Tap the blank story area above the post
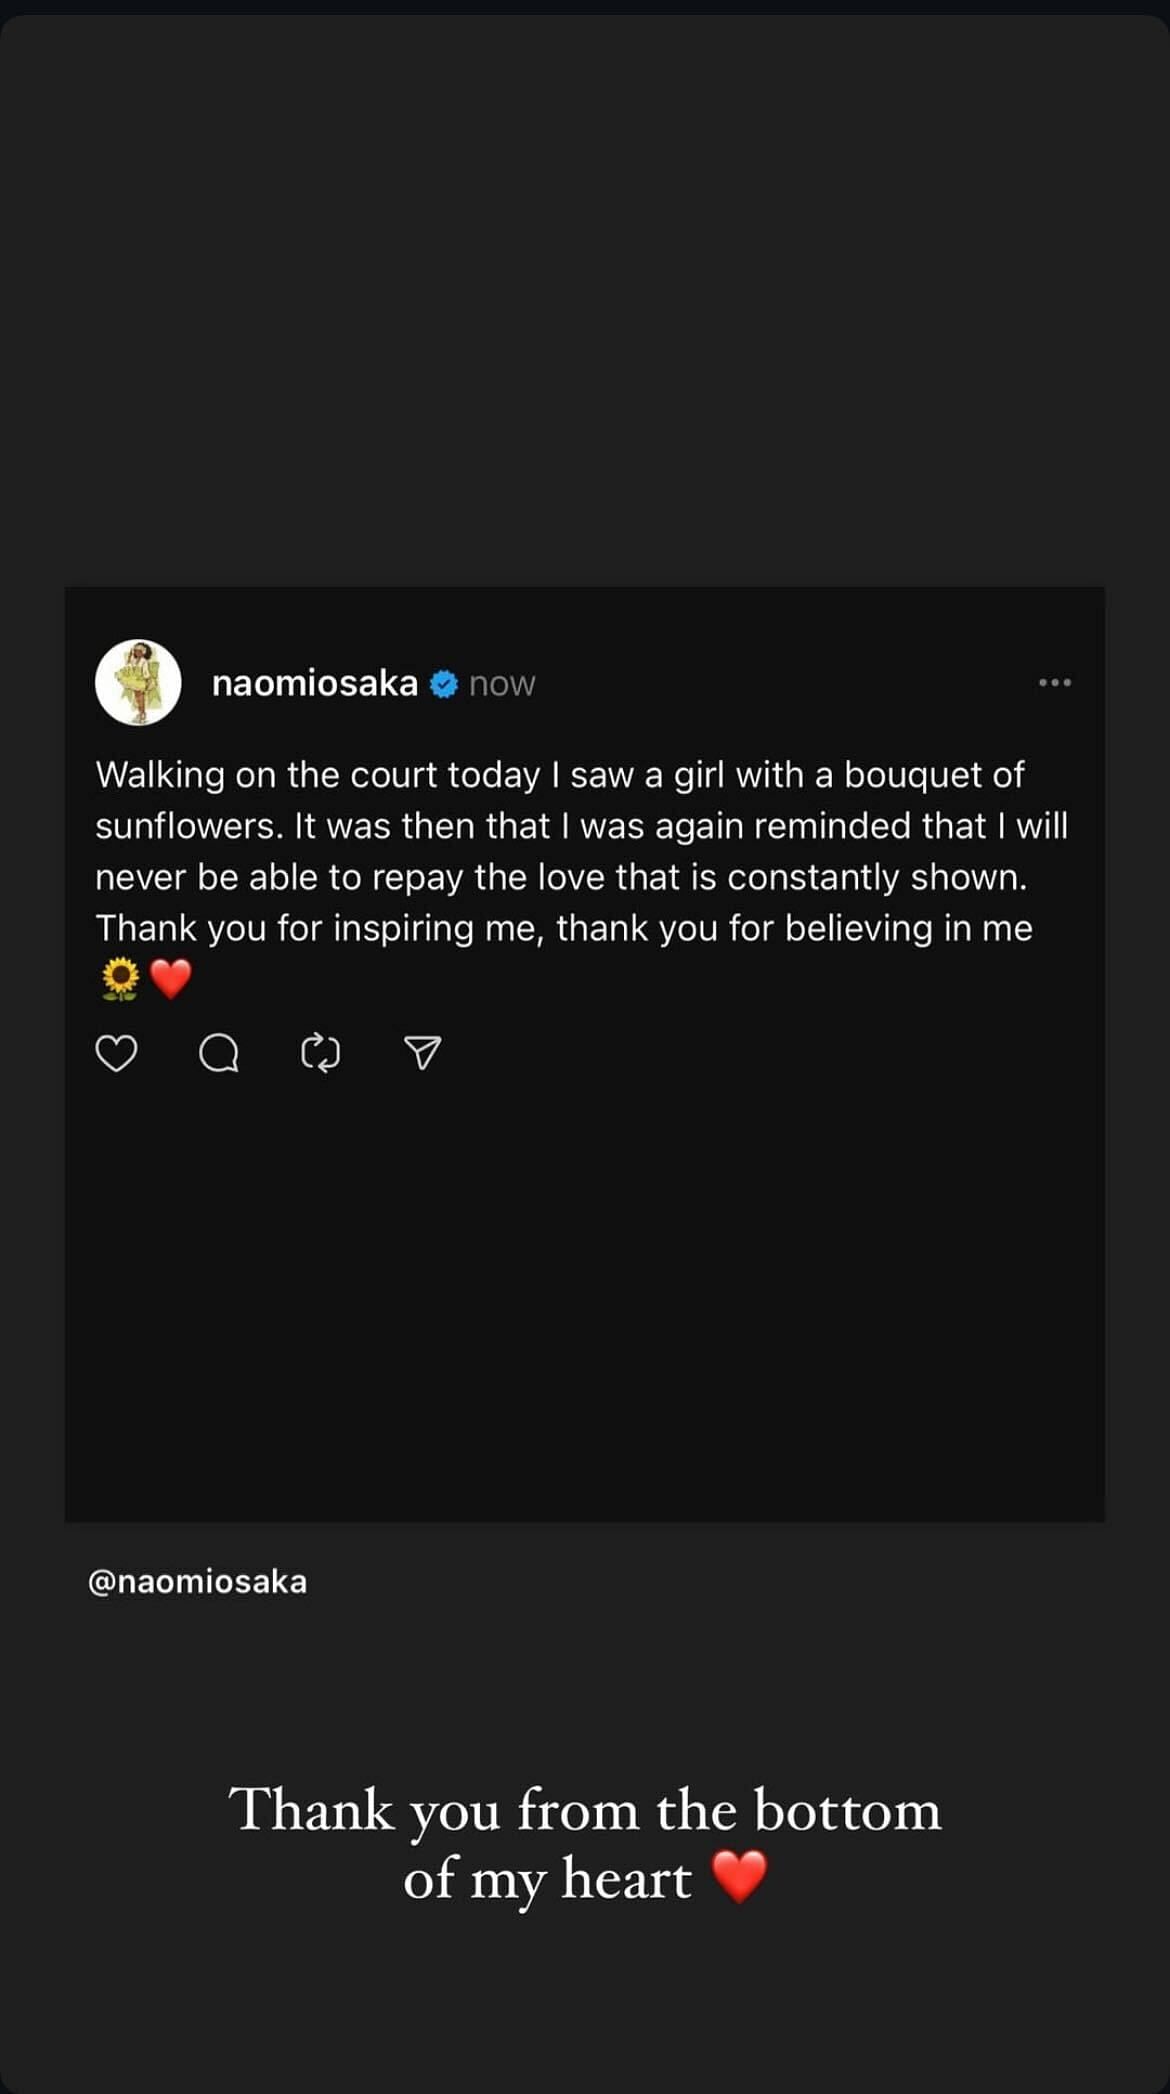This screenshot has width=1170, height=2094. 585,300
